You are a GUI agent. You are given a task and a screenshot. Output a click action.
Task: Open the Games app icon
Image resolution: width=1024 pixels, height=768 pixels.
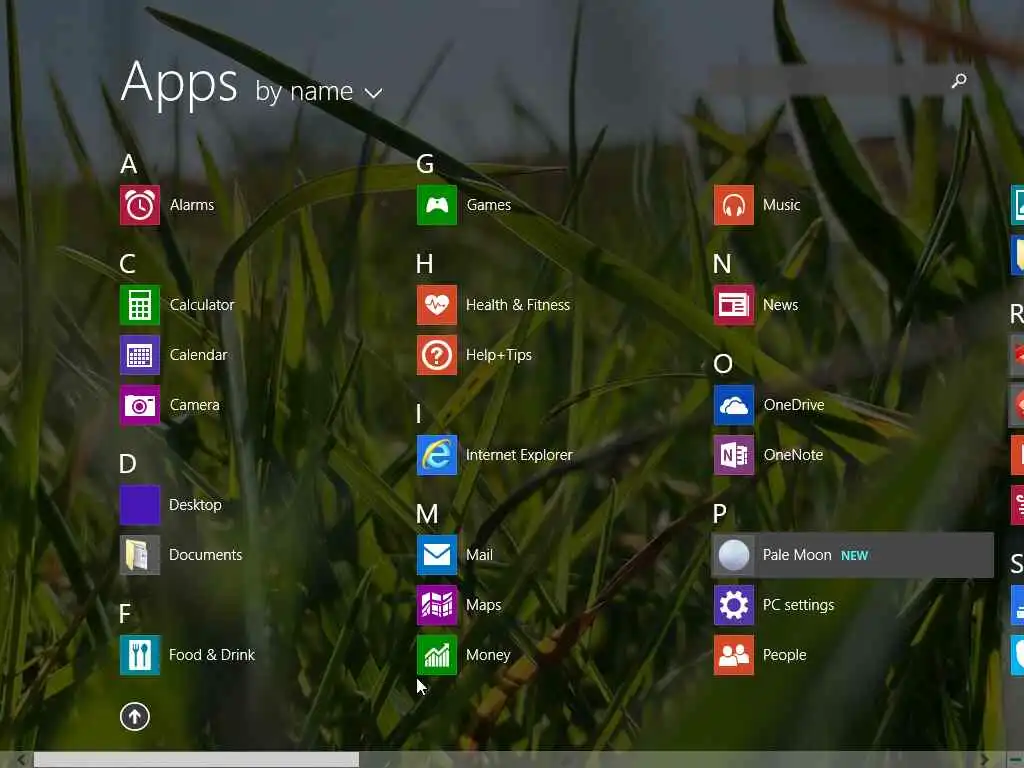click(x=437, y=205)
